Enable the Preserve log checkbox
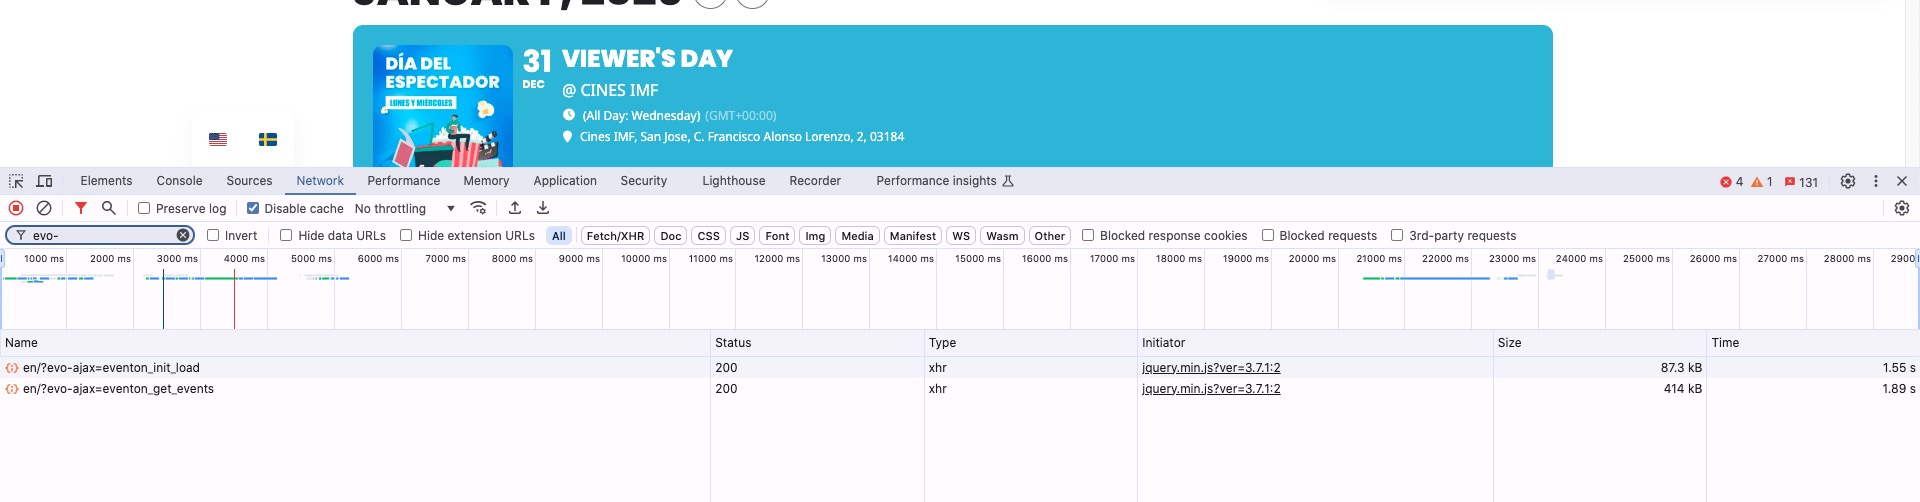The width and height of the screenshot is (1920, 502). coord(144,208)
